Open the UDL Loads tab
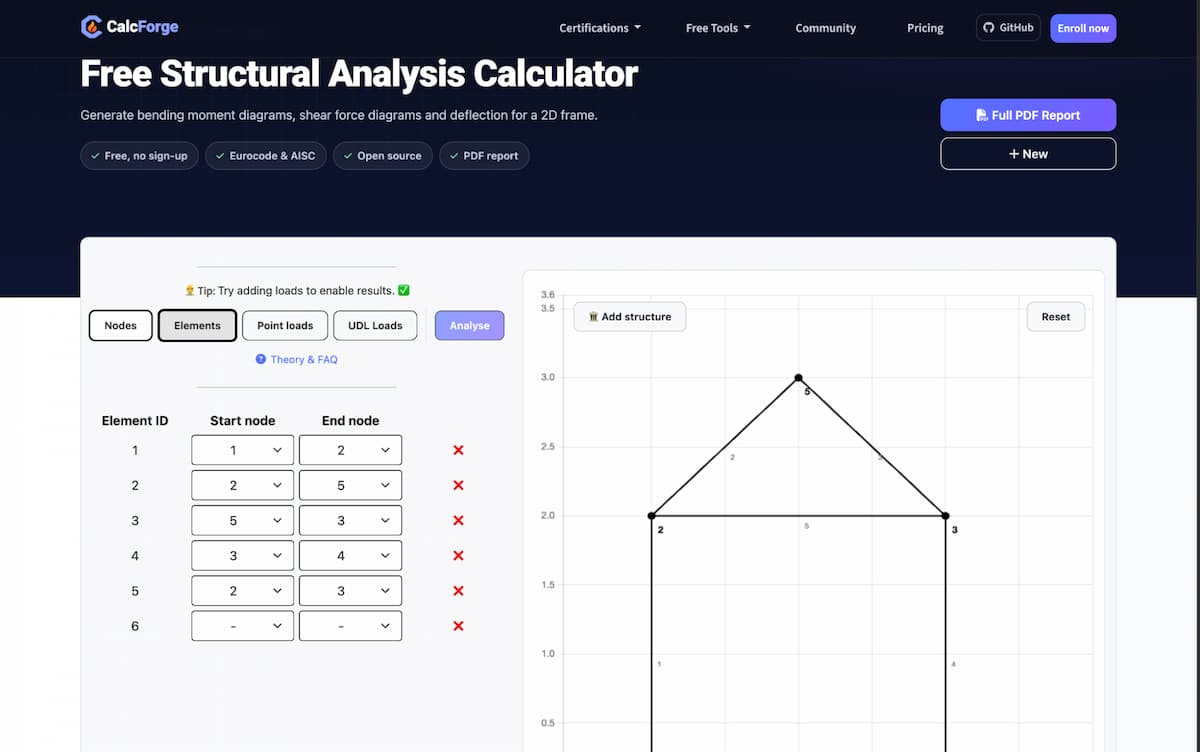This screenshot has height=752, width=1200. tap(375, 325)
